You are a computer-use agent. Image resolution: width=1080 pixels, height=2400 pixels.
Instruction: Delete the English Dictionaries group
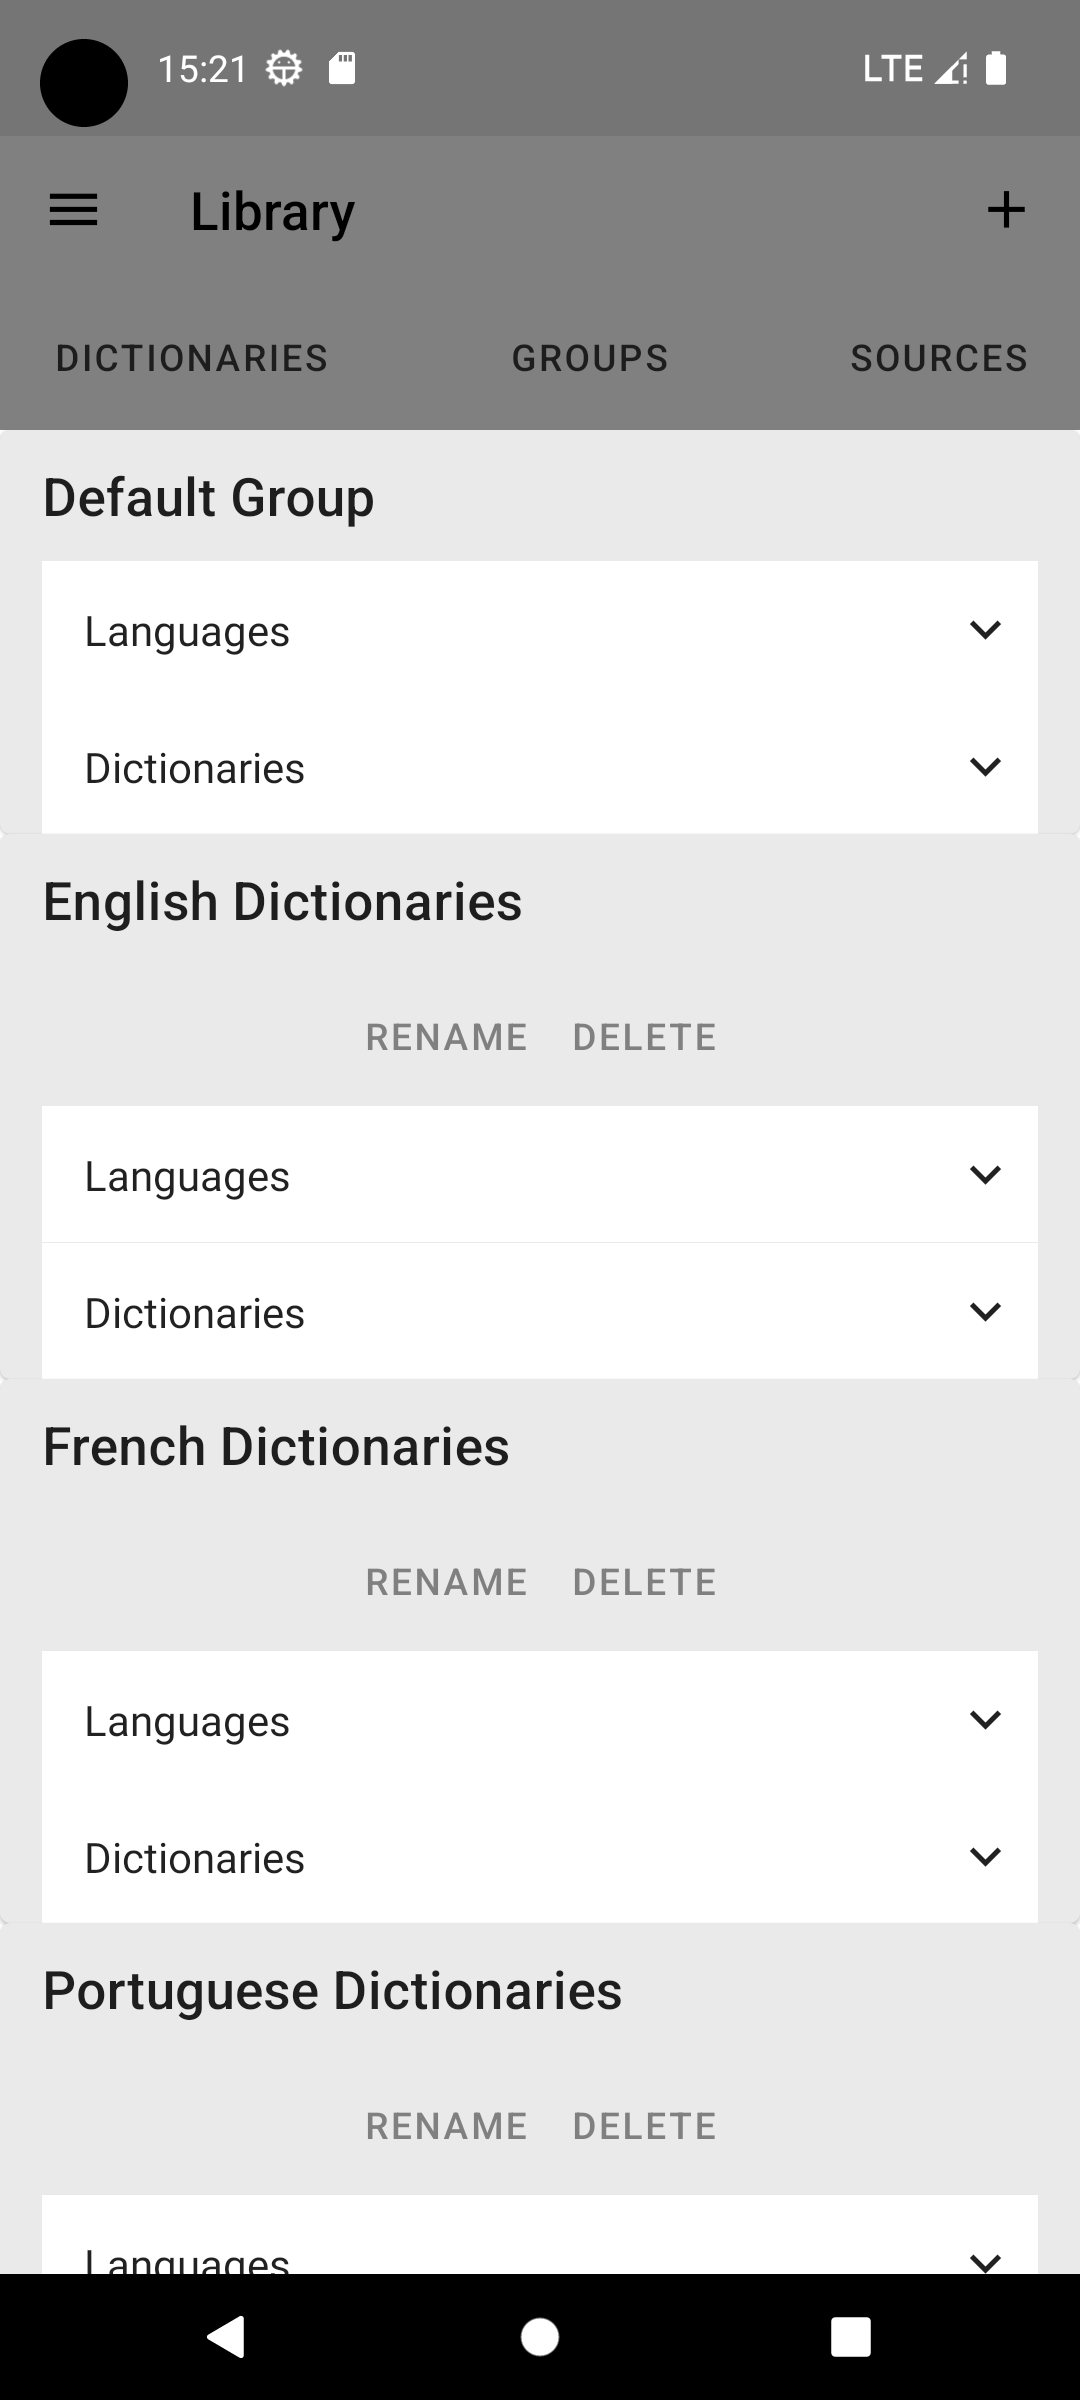(644, 1037)
